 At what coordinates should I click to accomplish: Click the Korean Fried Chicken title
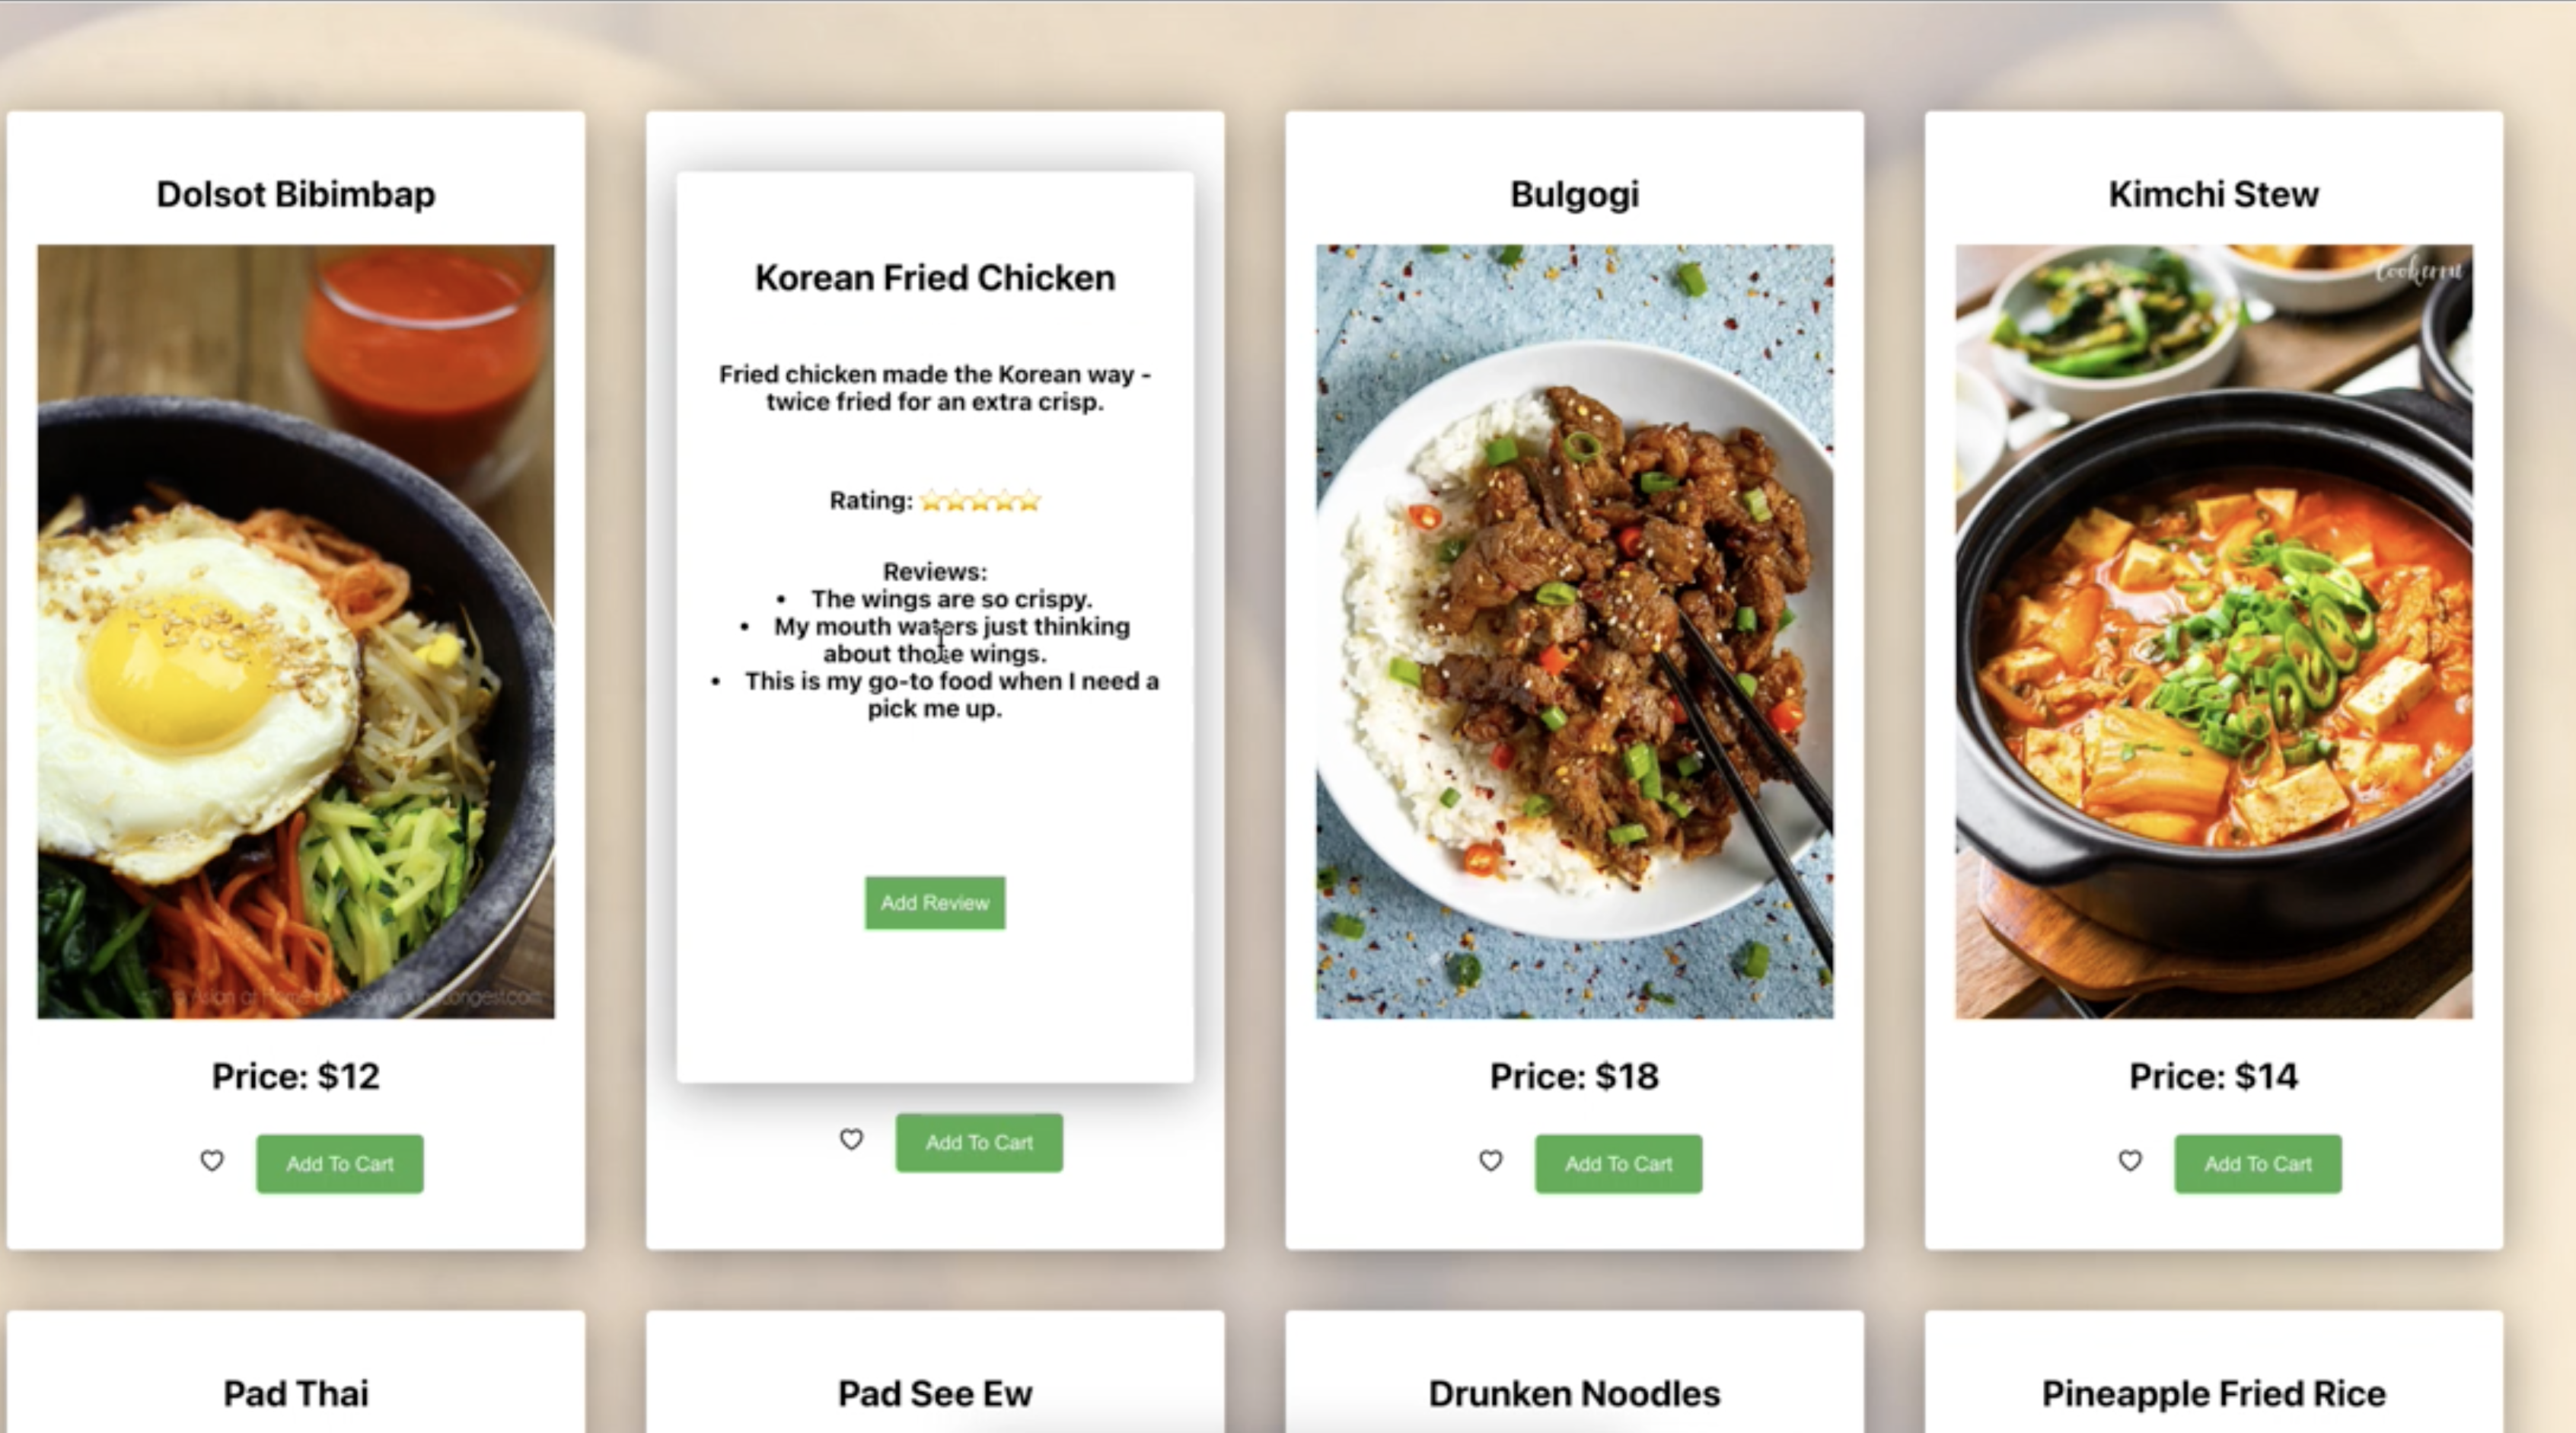coord(935,277)
